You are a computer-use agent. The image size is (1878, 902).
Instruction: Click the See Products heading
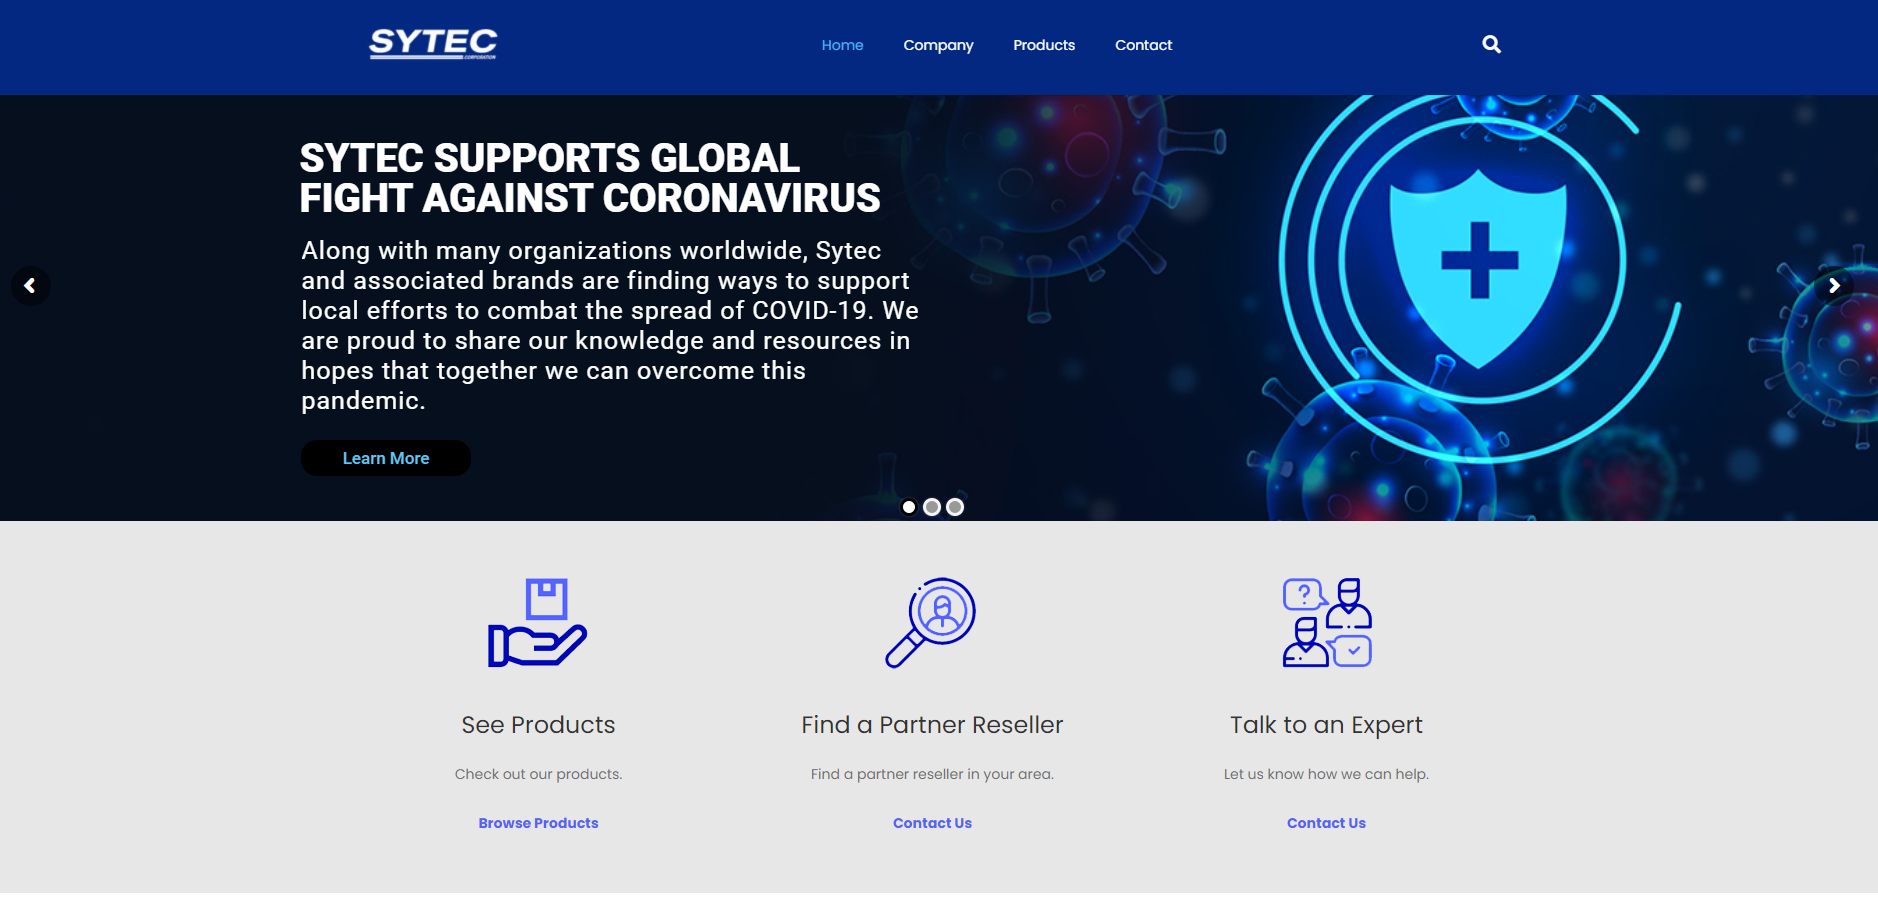pyautogui.click(x=538, y=725)
